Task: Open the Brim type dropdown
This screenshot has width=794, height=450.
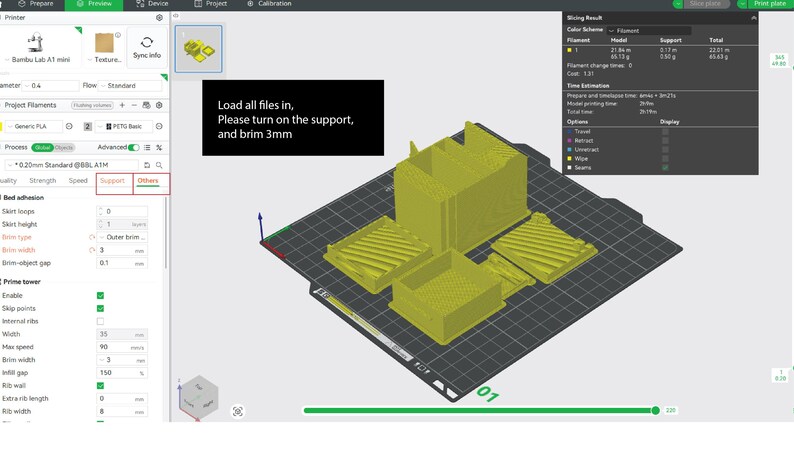Action: point(123,237)
